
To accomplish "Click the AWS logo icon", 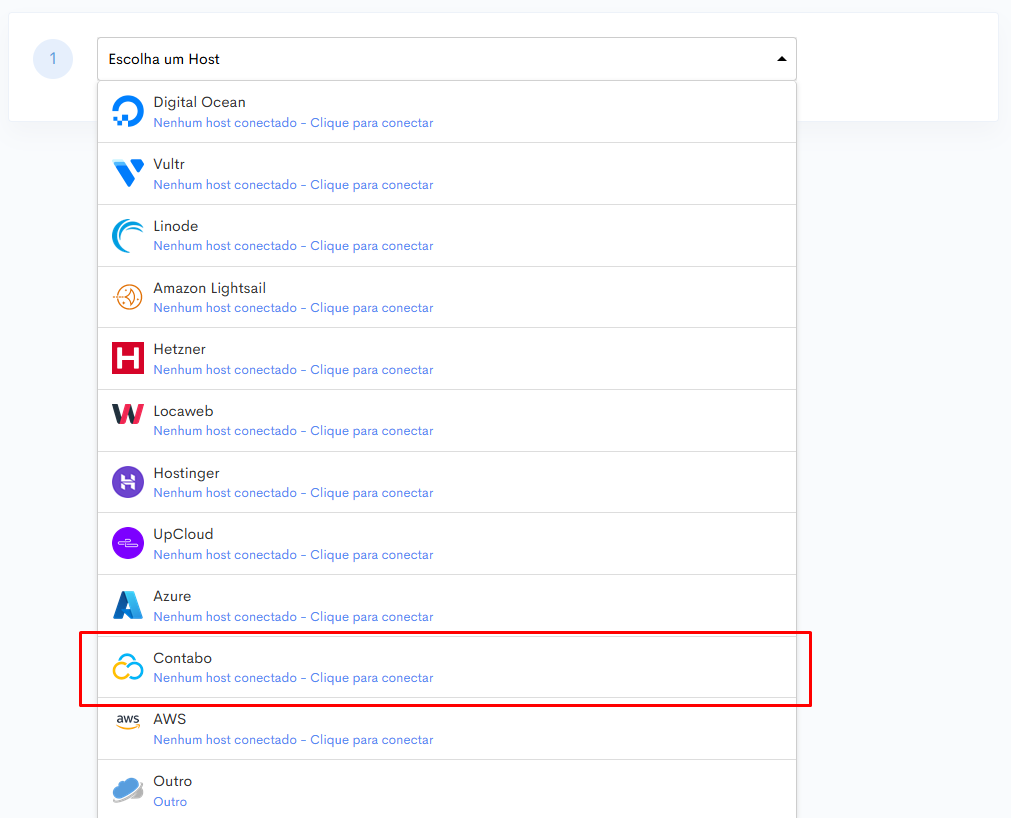I will coord(128,721).
